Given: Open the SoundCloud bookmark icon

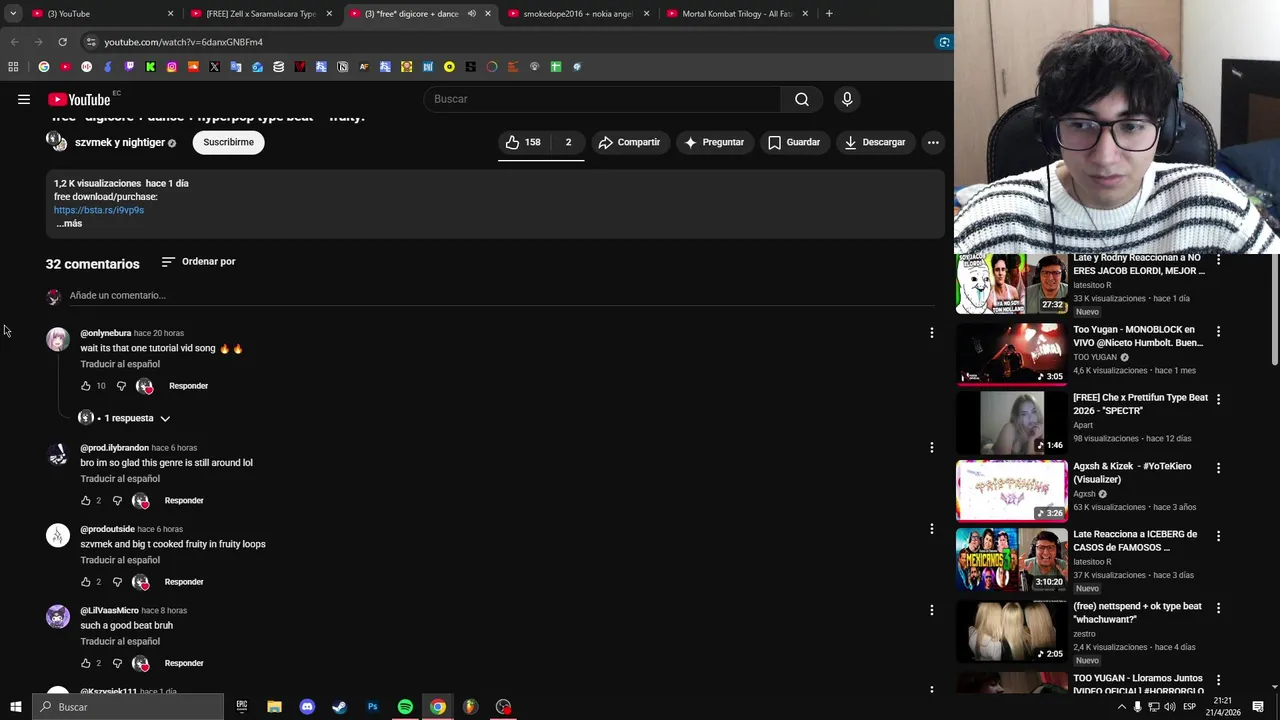Looking at the screenshot, I should pos(193,67).
